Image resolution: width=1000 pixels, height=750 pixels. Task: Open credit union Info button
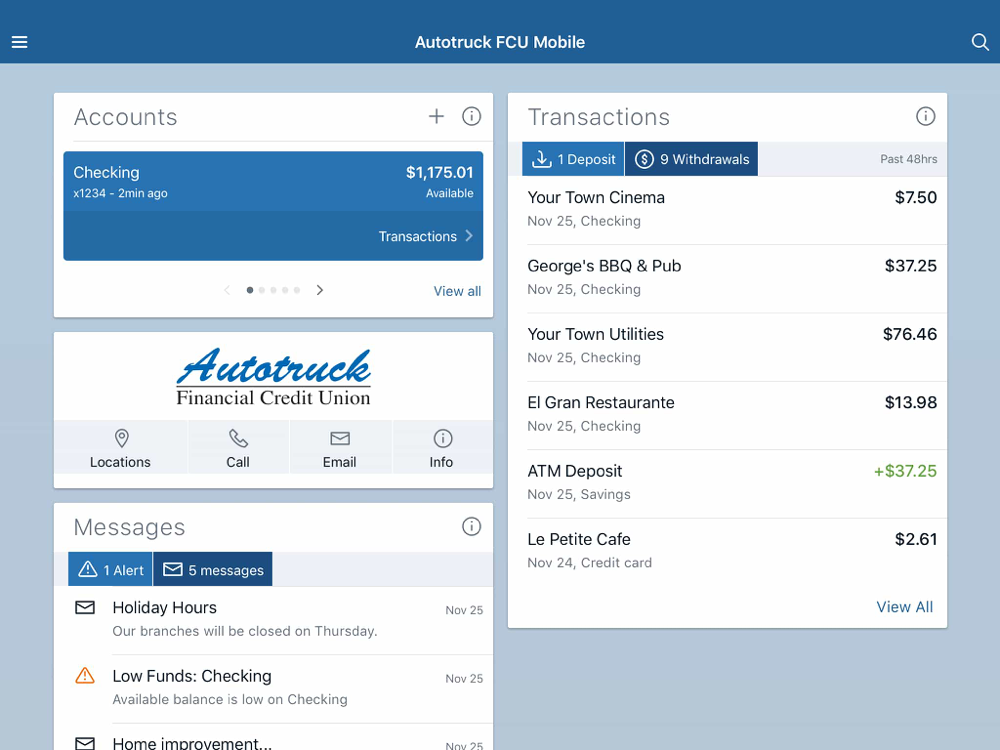click(442, 447)
